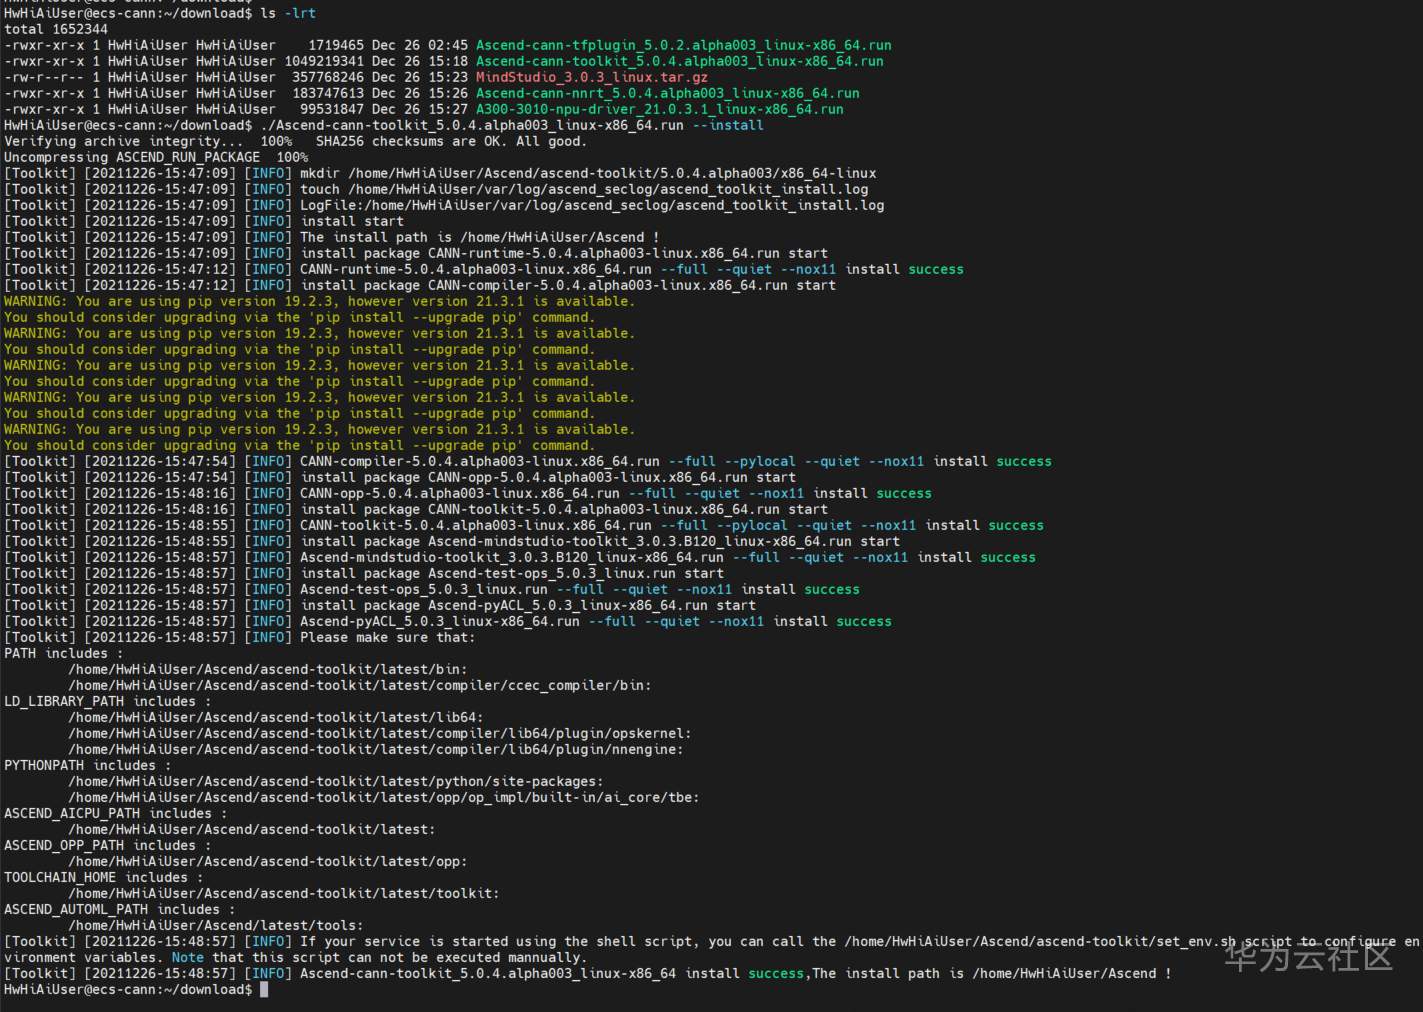
Task: Click the compiler/ccec_compiler/bin: path
Action: click(360, 685)
